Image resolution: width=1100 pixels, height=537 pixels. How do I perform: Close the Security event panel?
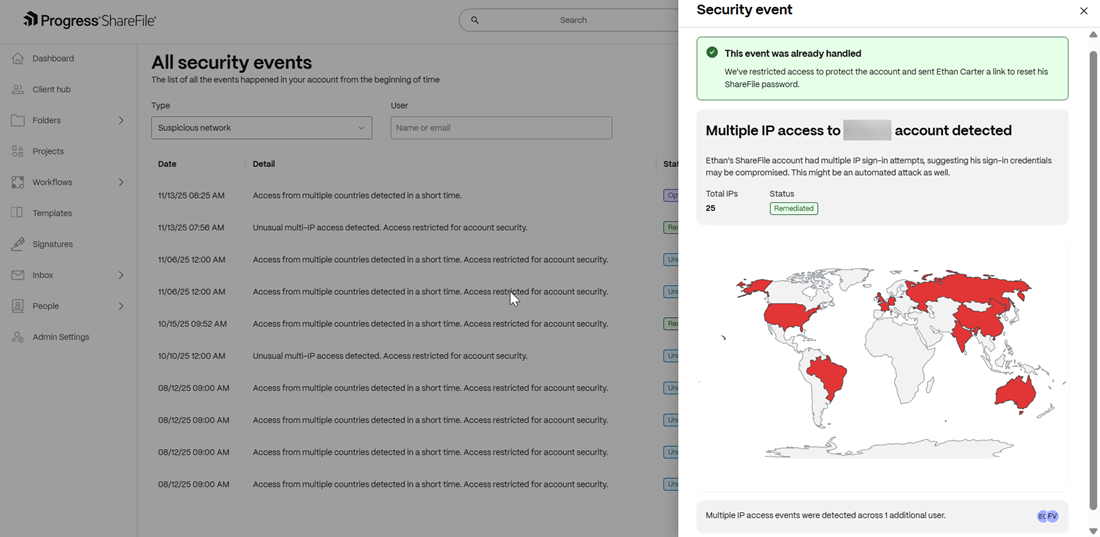pos(1084,11)
